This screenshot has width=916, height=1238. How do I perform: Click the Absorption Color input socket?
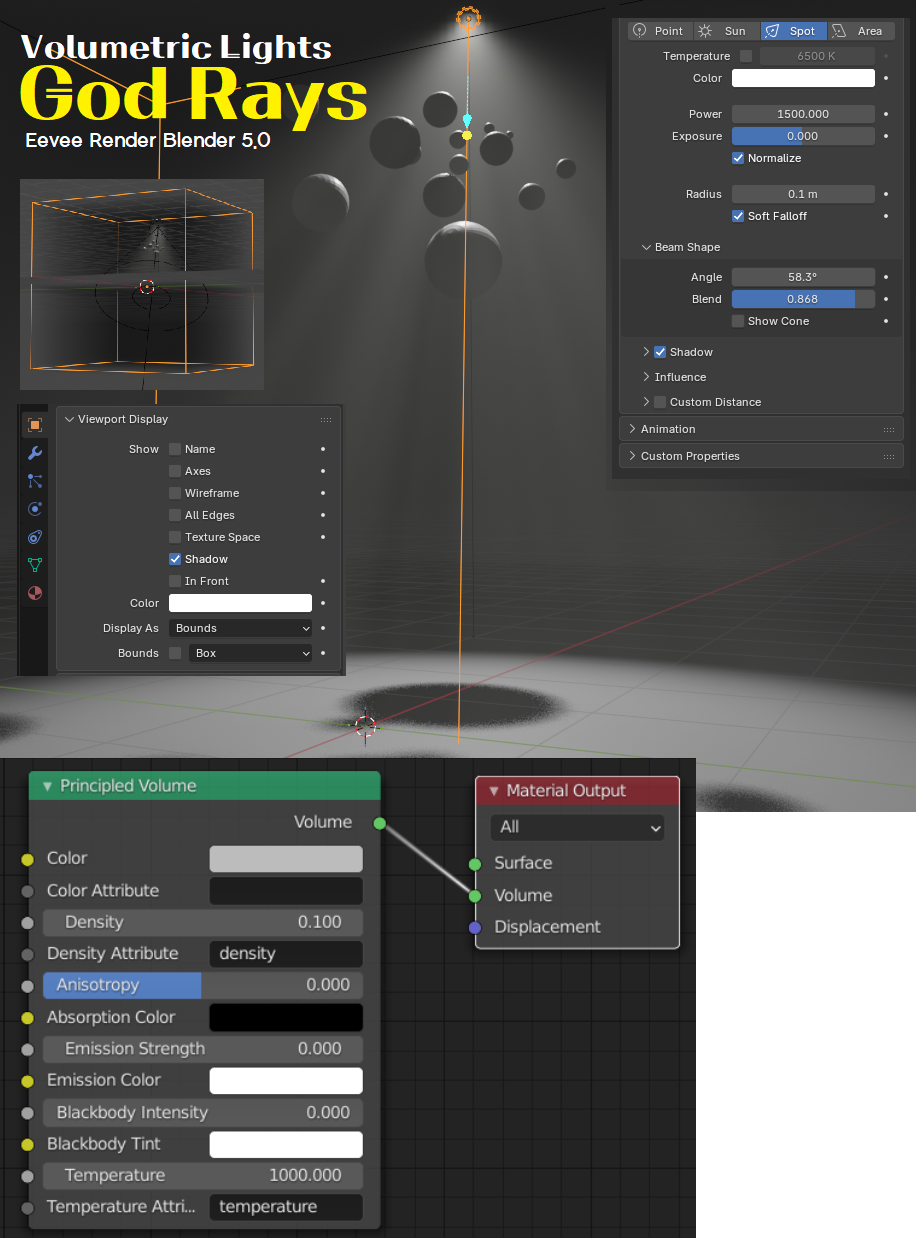(x=27, y=1018)
